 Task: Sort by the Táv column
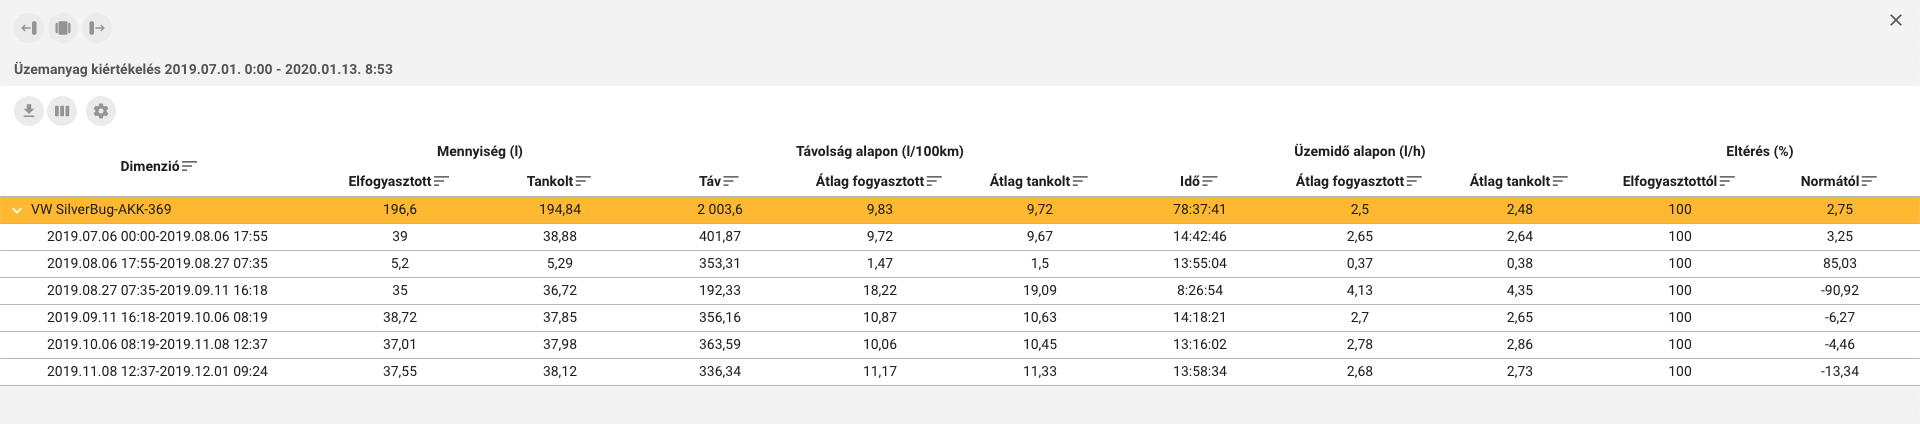[x=731, y=181]
